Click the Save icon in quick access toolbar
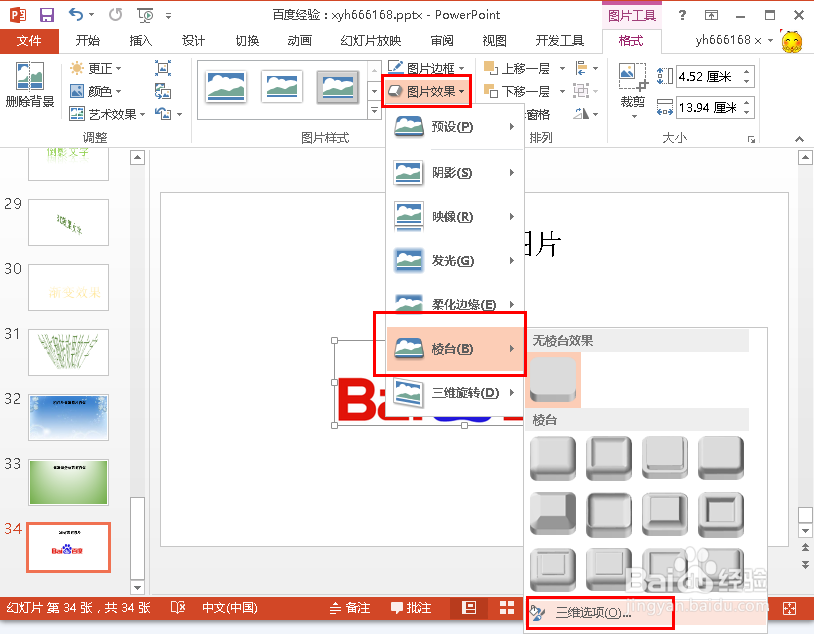The width and height of the screenshot is (814, 634). pos(47,15)
